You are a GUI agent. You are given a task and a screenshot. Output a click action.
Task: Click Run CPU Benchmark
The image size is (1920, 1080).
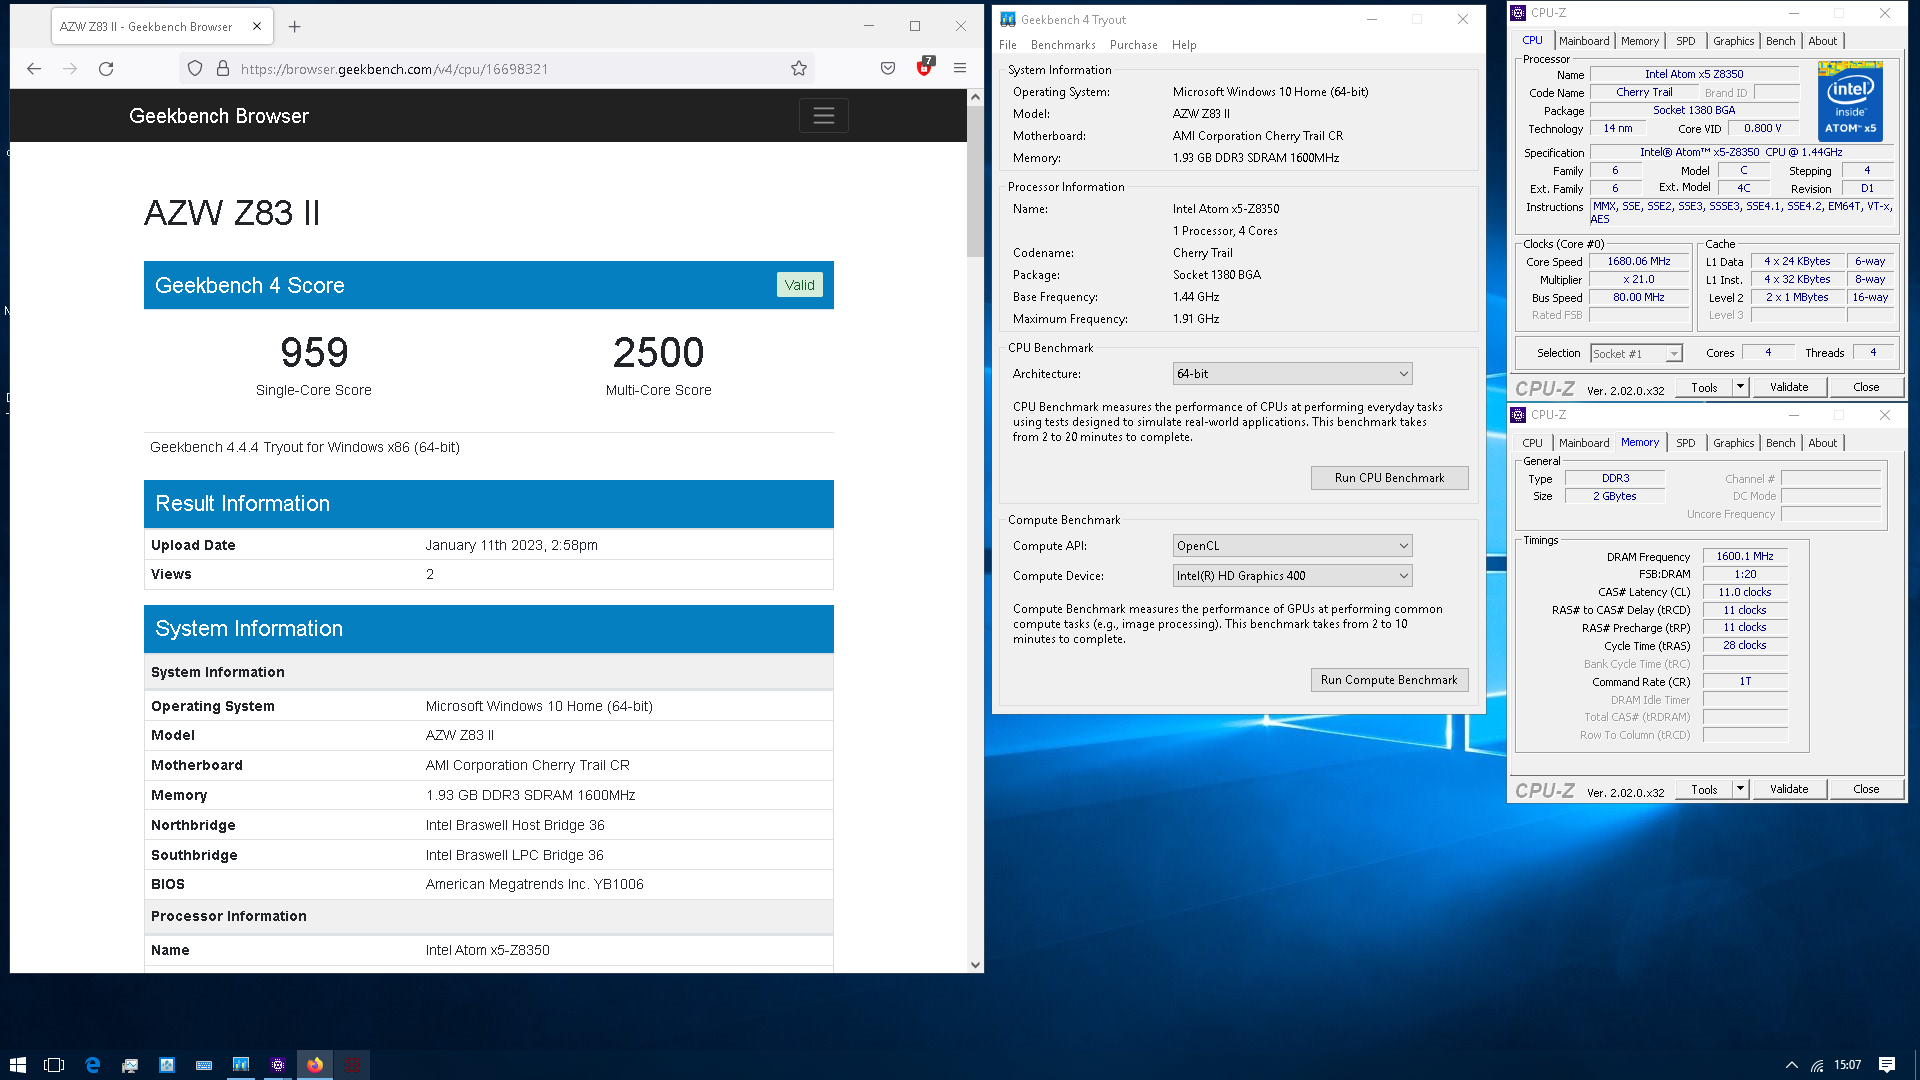click(1389, 478)
